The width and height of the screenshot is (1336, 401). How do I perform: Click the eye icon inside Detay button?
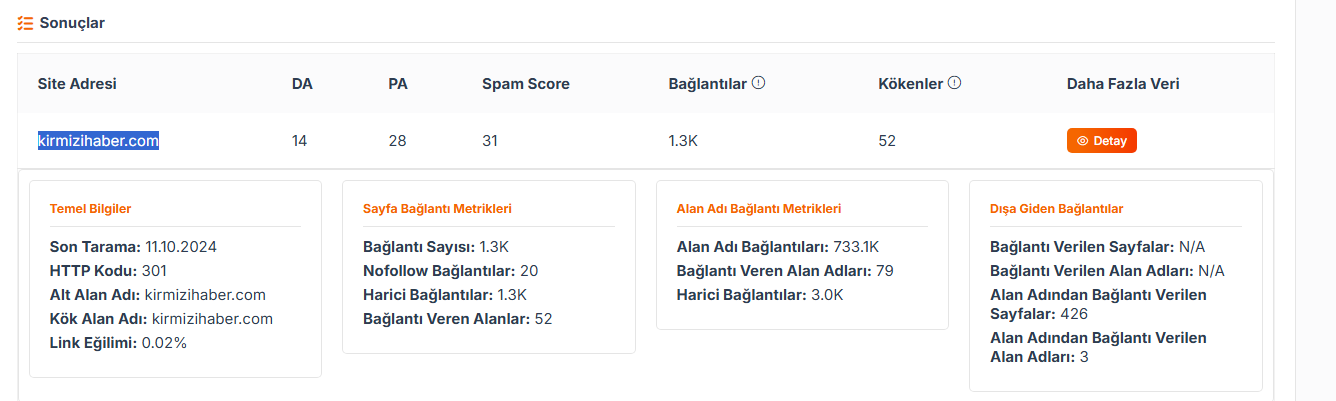click(1082, 141)
